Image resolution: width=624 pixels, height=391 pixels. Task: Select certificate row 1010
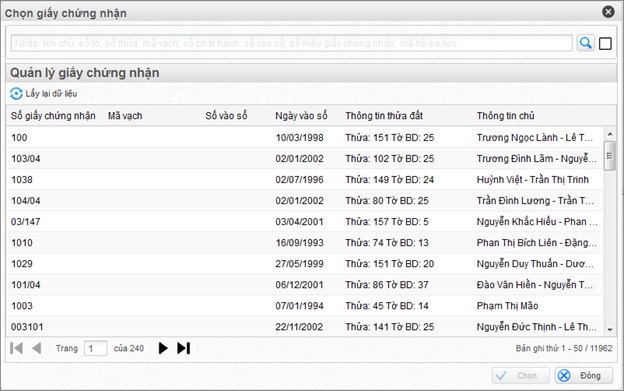pyautogui.click(x=305, y=243)
